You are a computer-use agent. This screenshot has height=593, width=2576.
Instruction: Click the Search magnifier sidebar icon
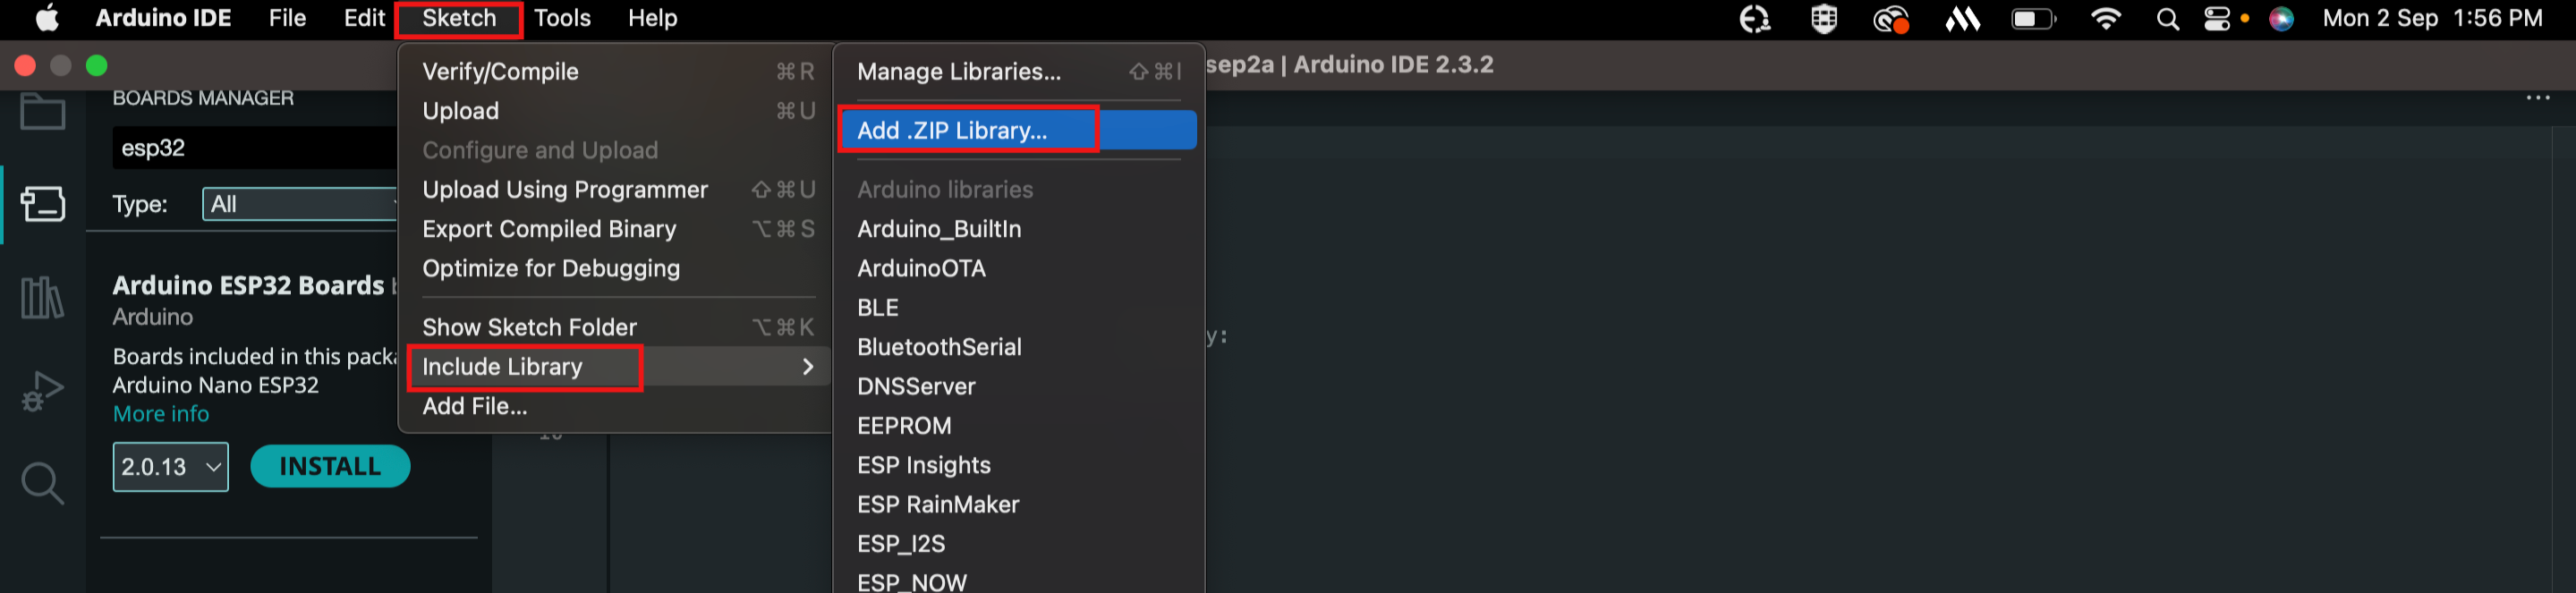point(43,483)
